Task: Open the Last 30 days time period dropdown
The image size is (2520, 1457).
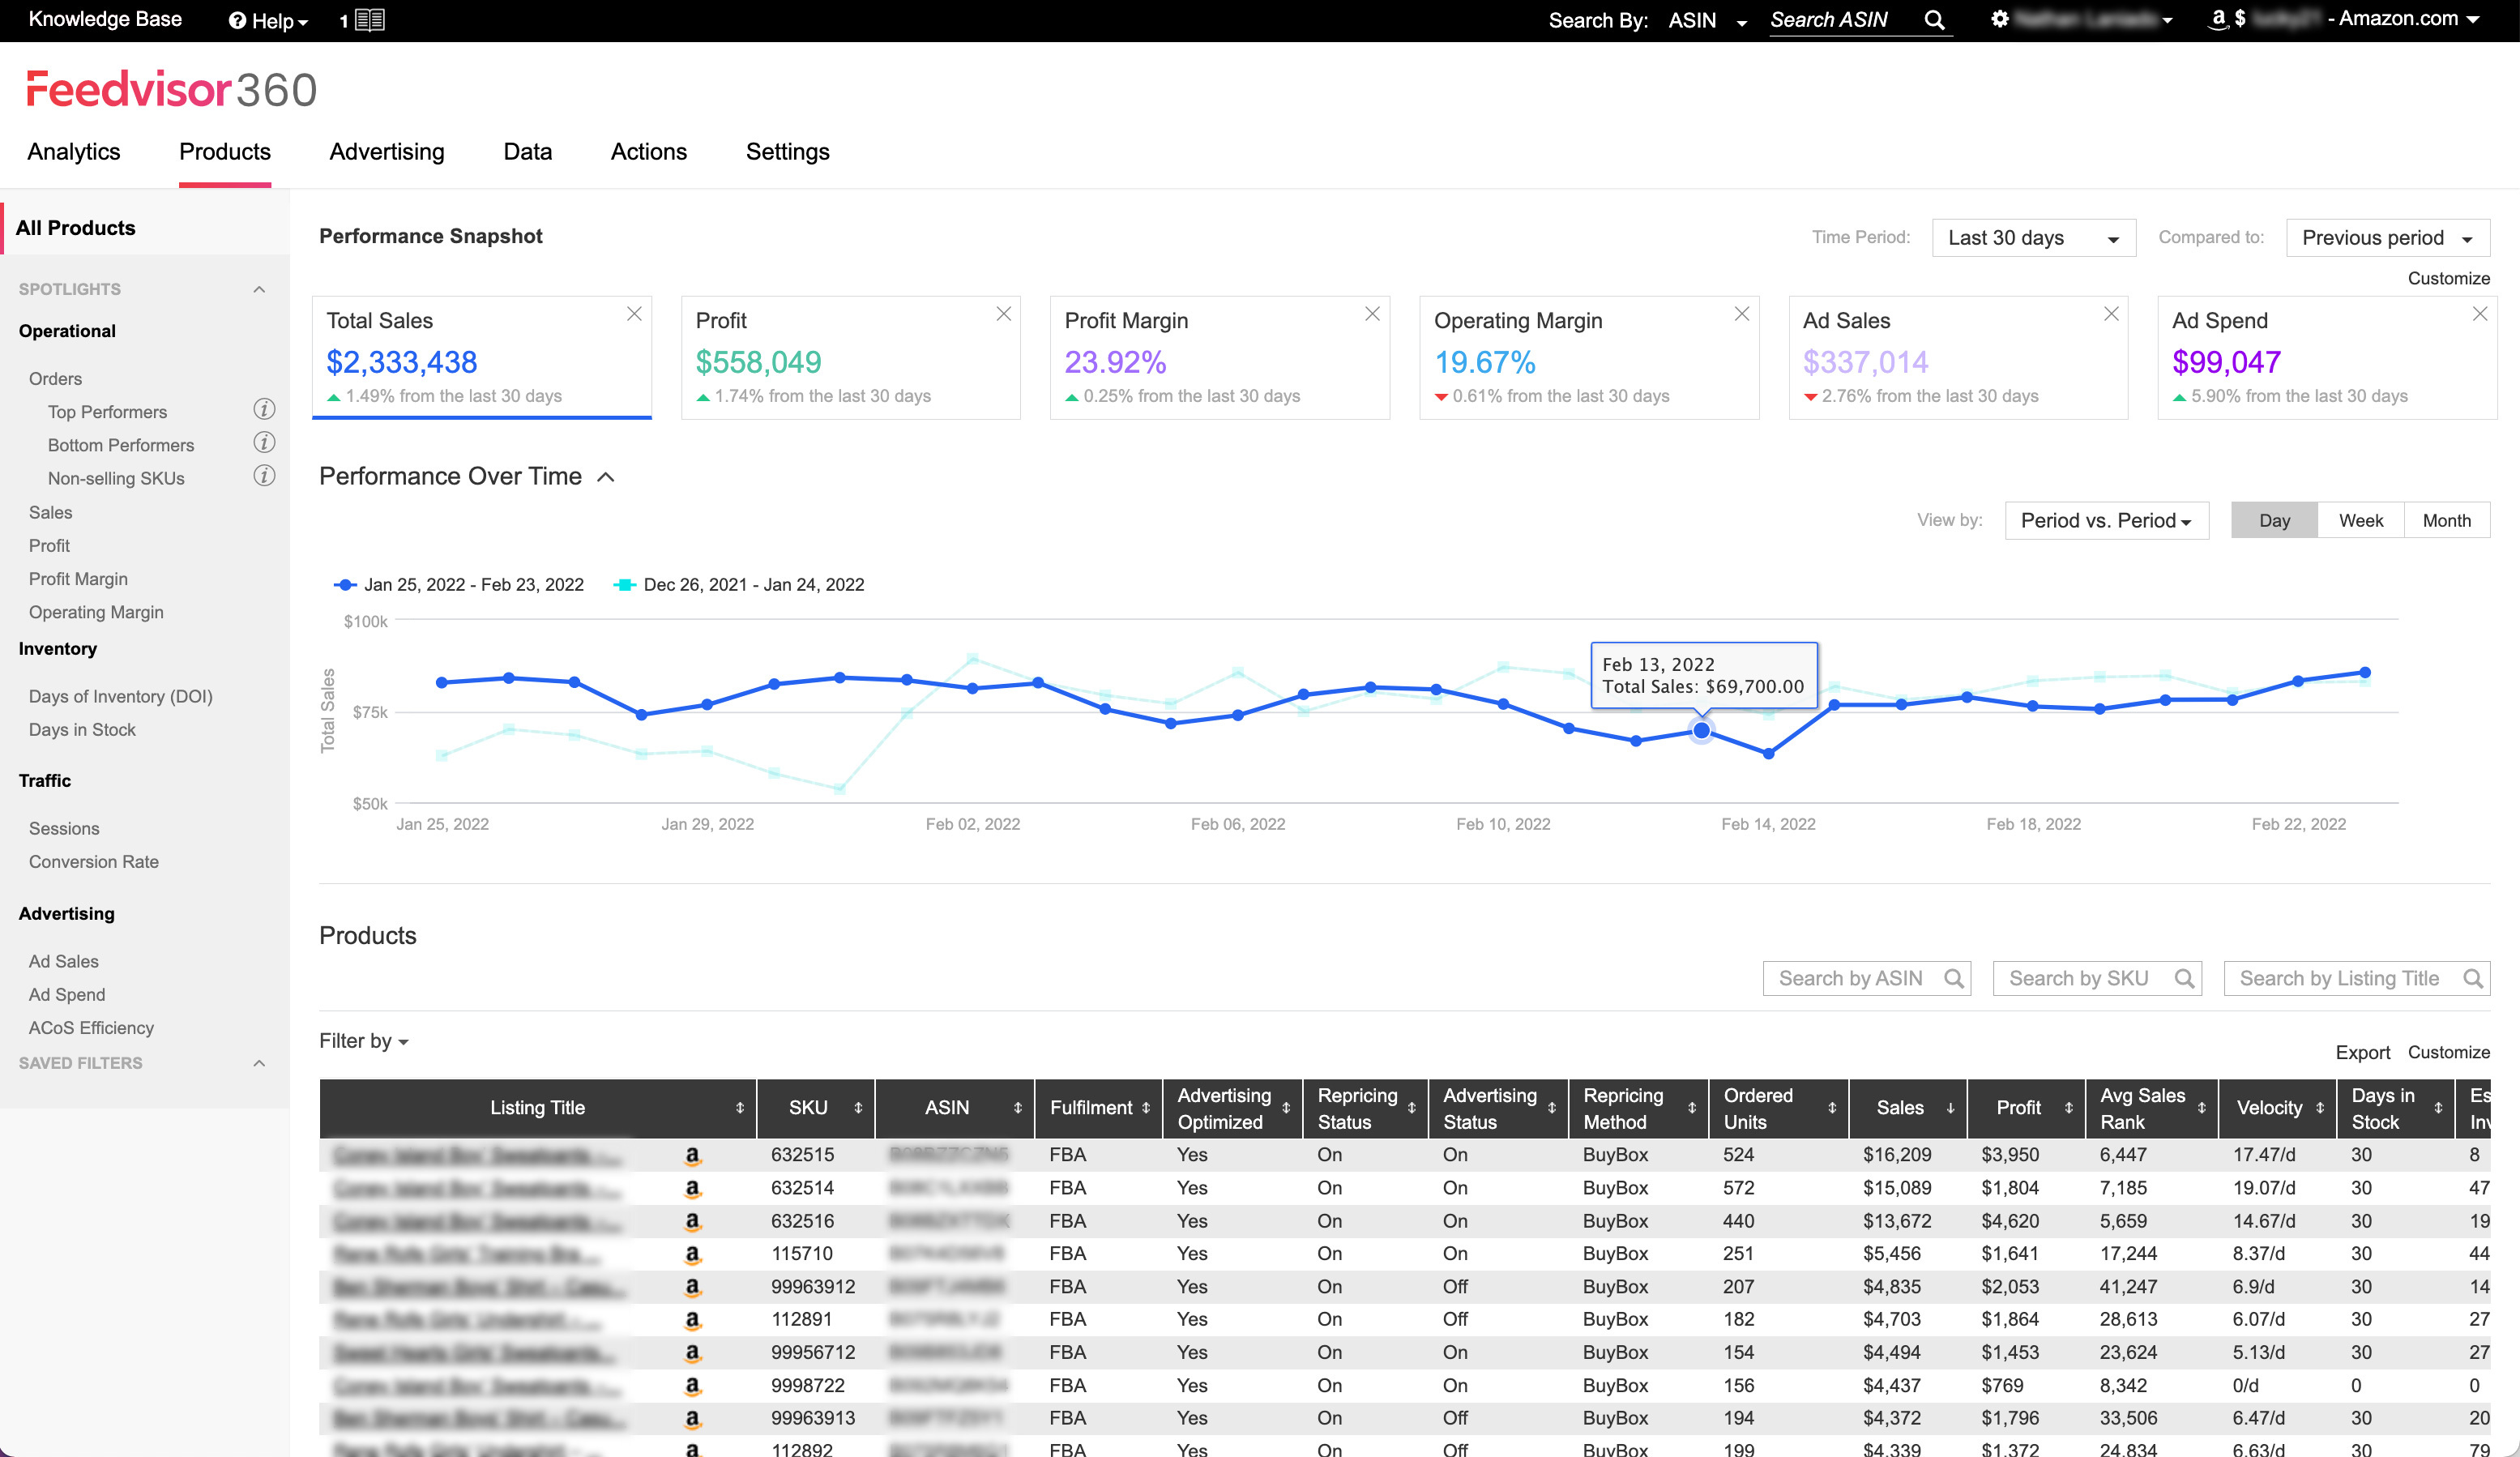Action: click(x=2033, y=238)
